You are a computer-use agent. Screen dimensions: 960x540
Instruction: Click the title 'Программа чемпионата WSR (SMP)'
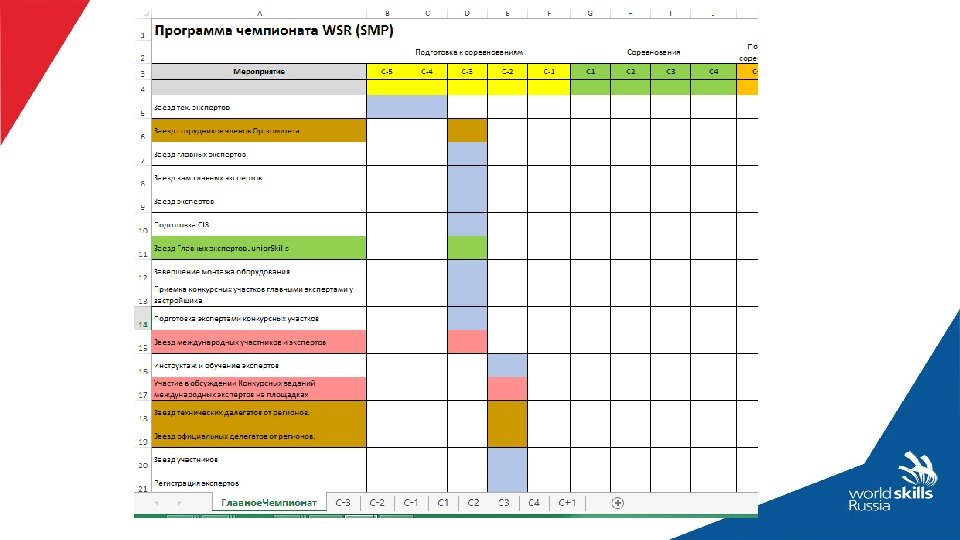tap(274, 30)
